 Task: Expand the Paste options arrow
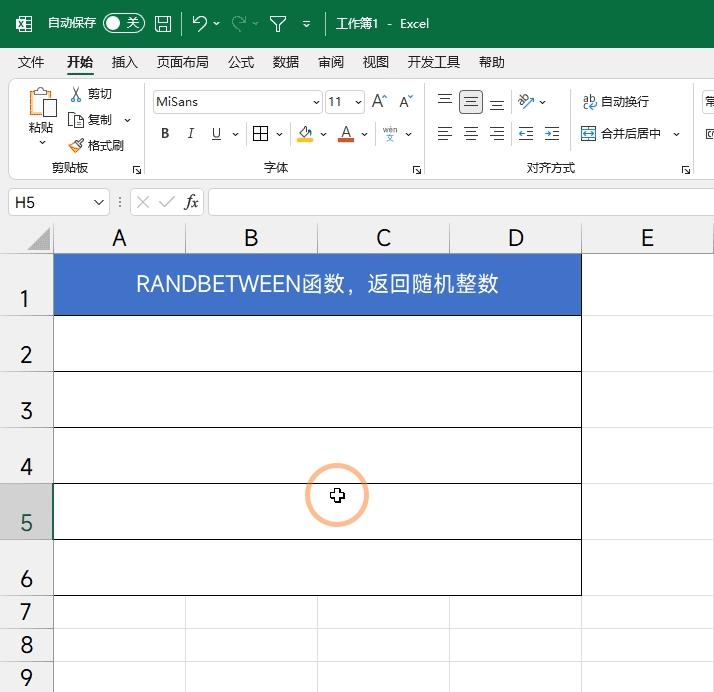point(42,143)
